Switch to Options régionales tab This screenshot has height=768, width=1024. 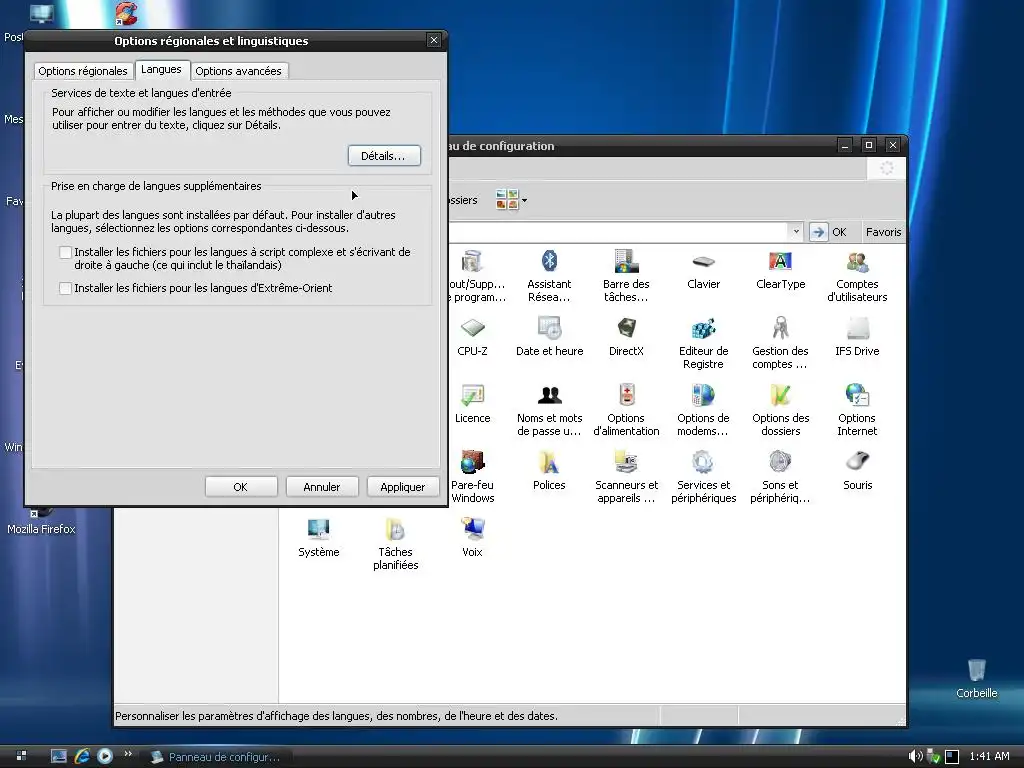(x=83, y=71)
